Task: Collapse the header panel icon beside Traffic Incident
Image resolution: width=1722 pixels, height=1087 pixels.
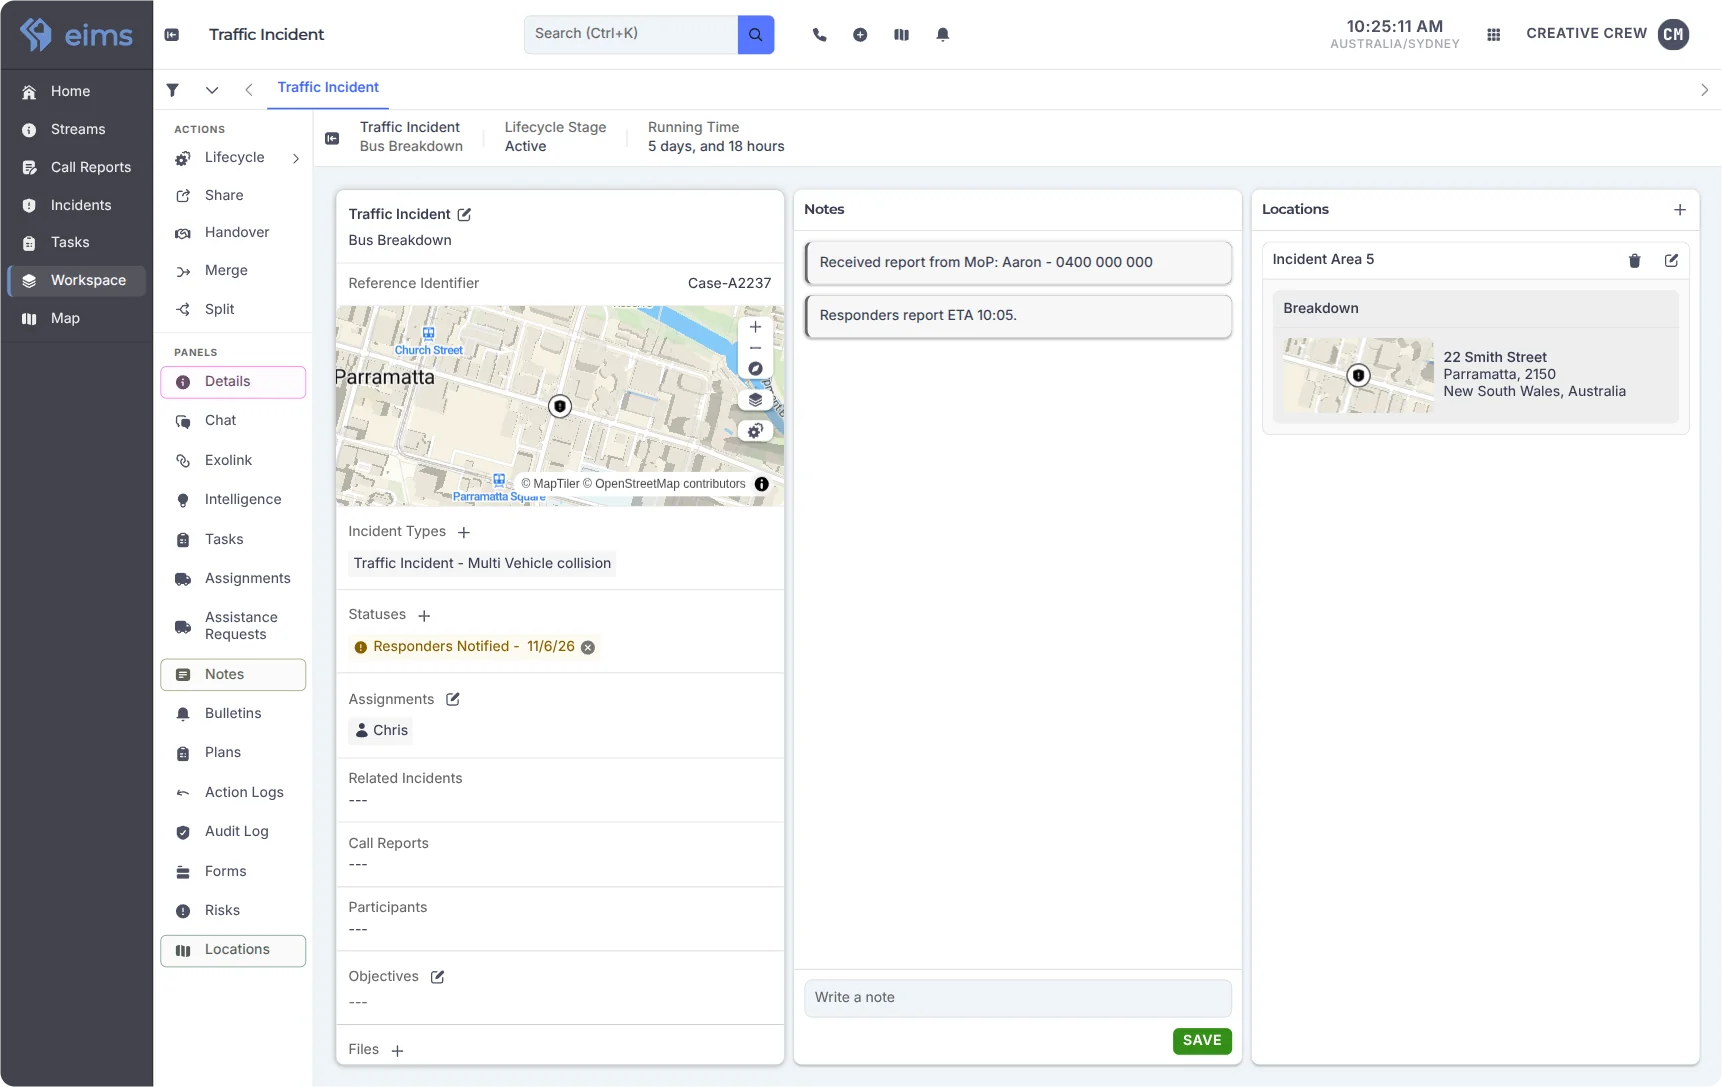Action: point(332,138)
